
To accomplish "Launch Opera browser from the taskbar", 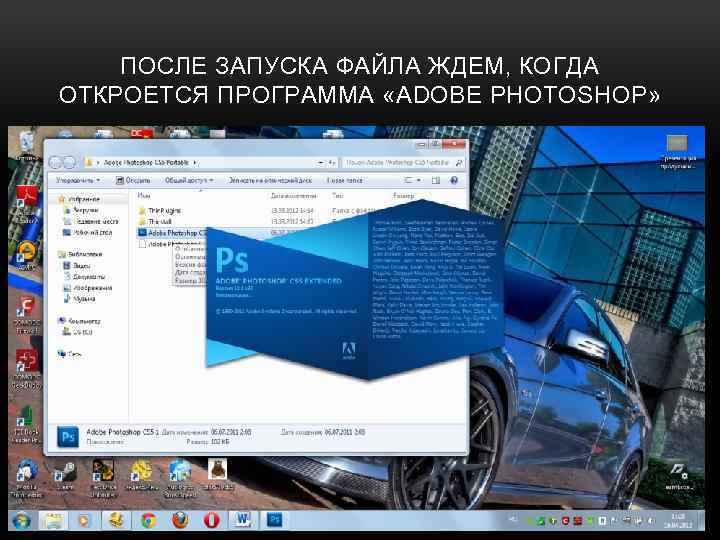I will [x=211, y=521].
